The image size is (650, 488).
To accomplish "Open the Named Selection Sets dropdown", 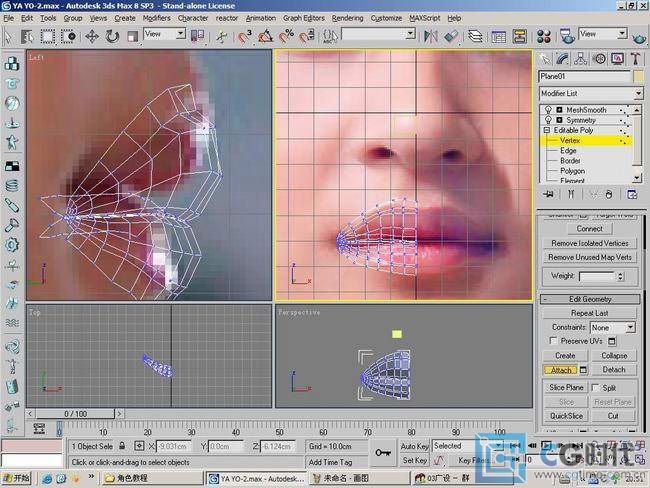I will click(378, 34).
